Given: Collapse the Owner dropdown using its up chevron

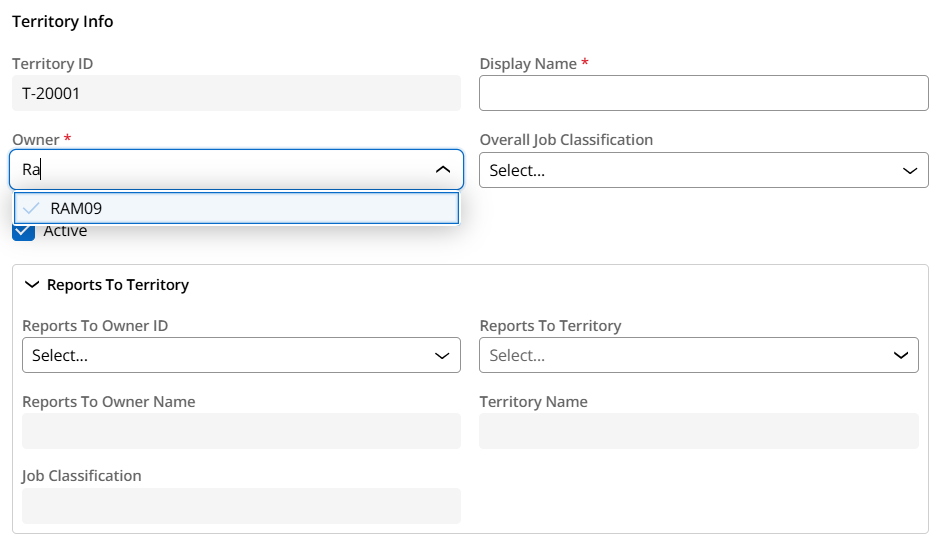Looking at the screenshot, I should point(442,170).
